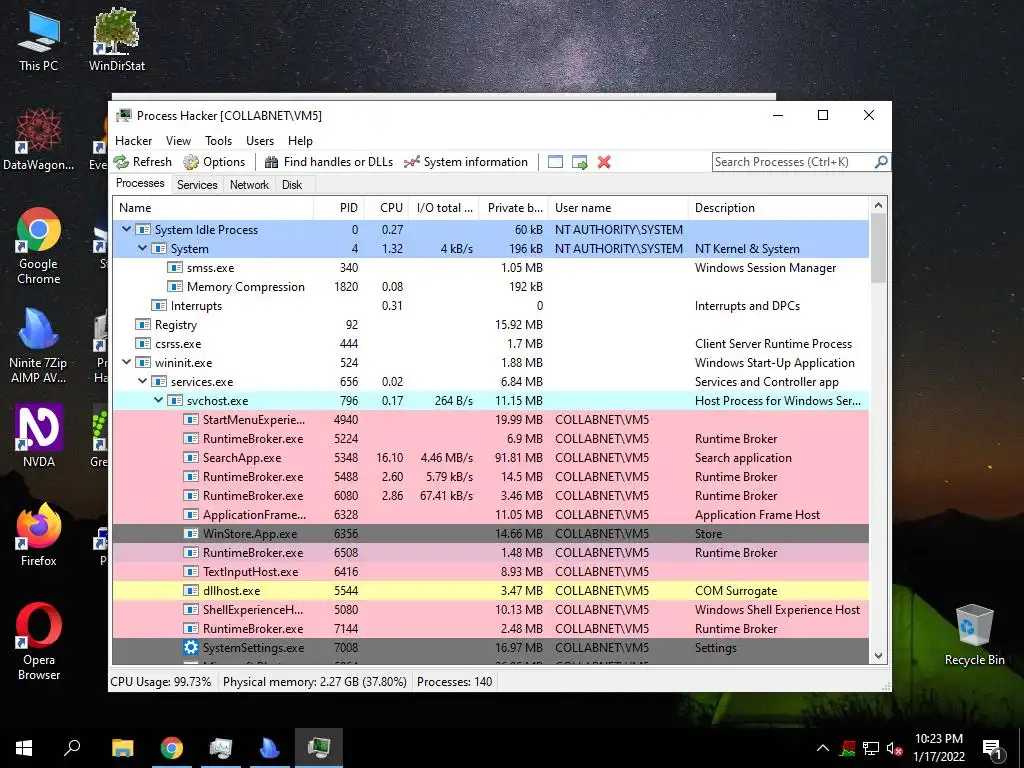This screenshot has height=768, width=1024.
Task: Click the Refresh toolbar button
Action: [142, 162]
